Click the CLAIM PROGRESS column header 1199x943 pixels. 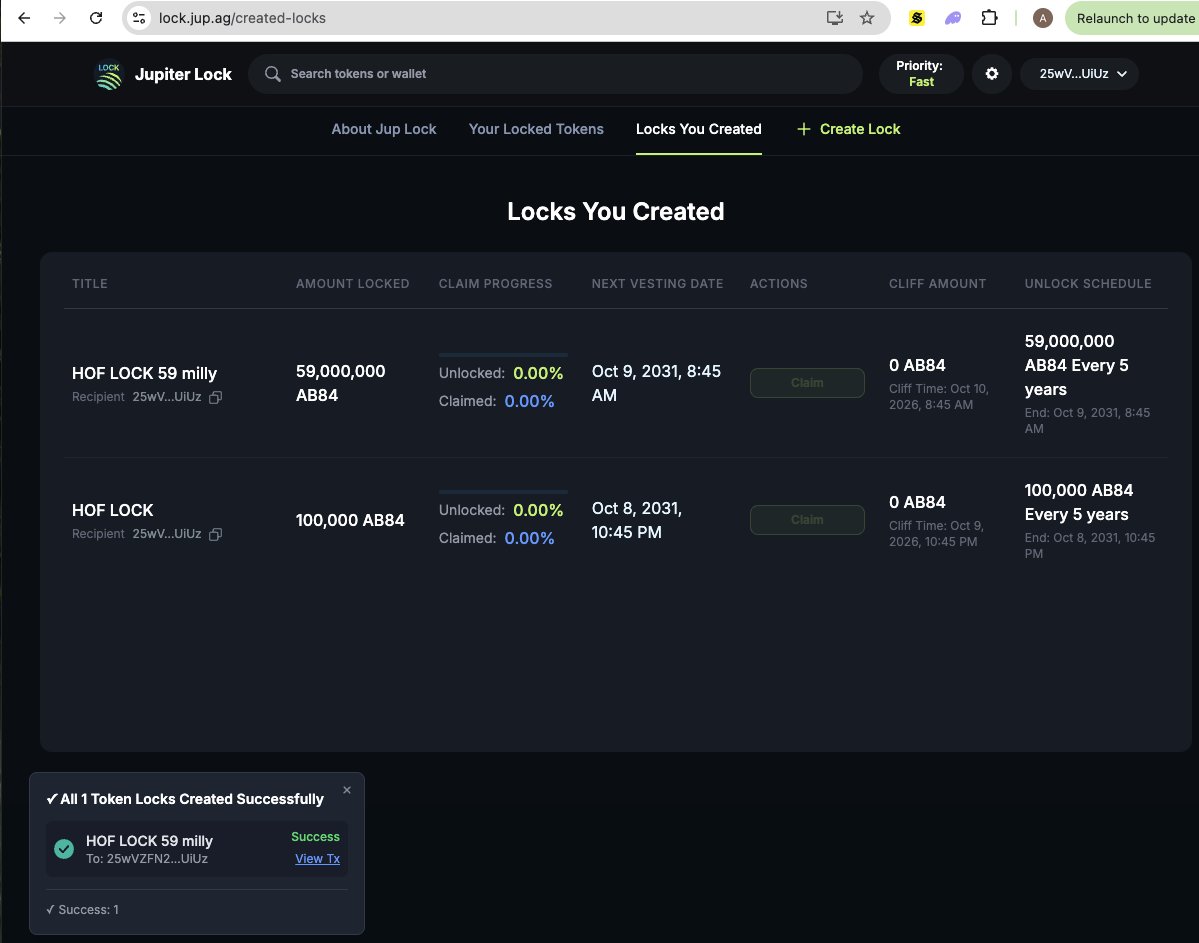click(496, 284)
